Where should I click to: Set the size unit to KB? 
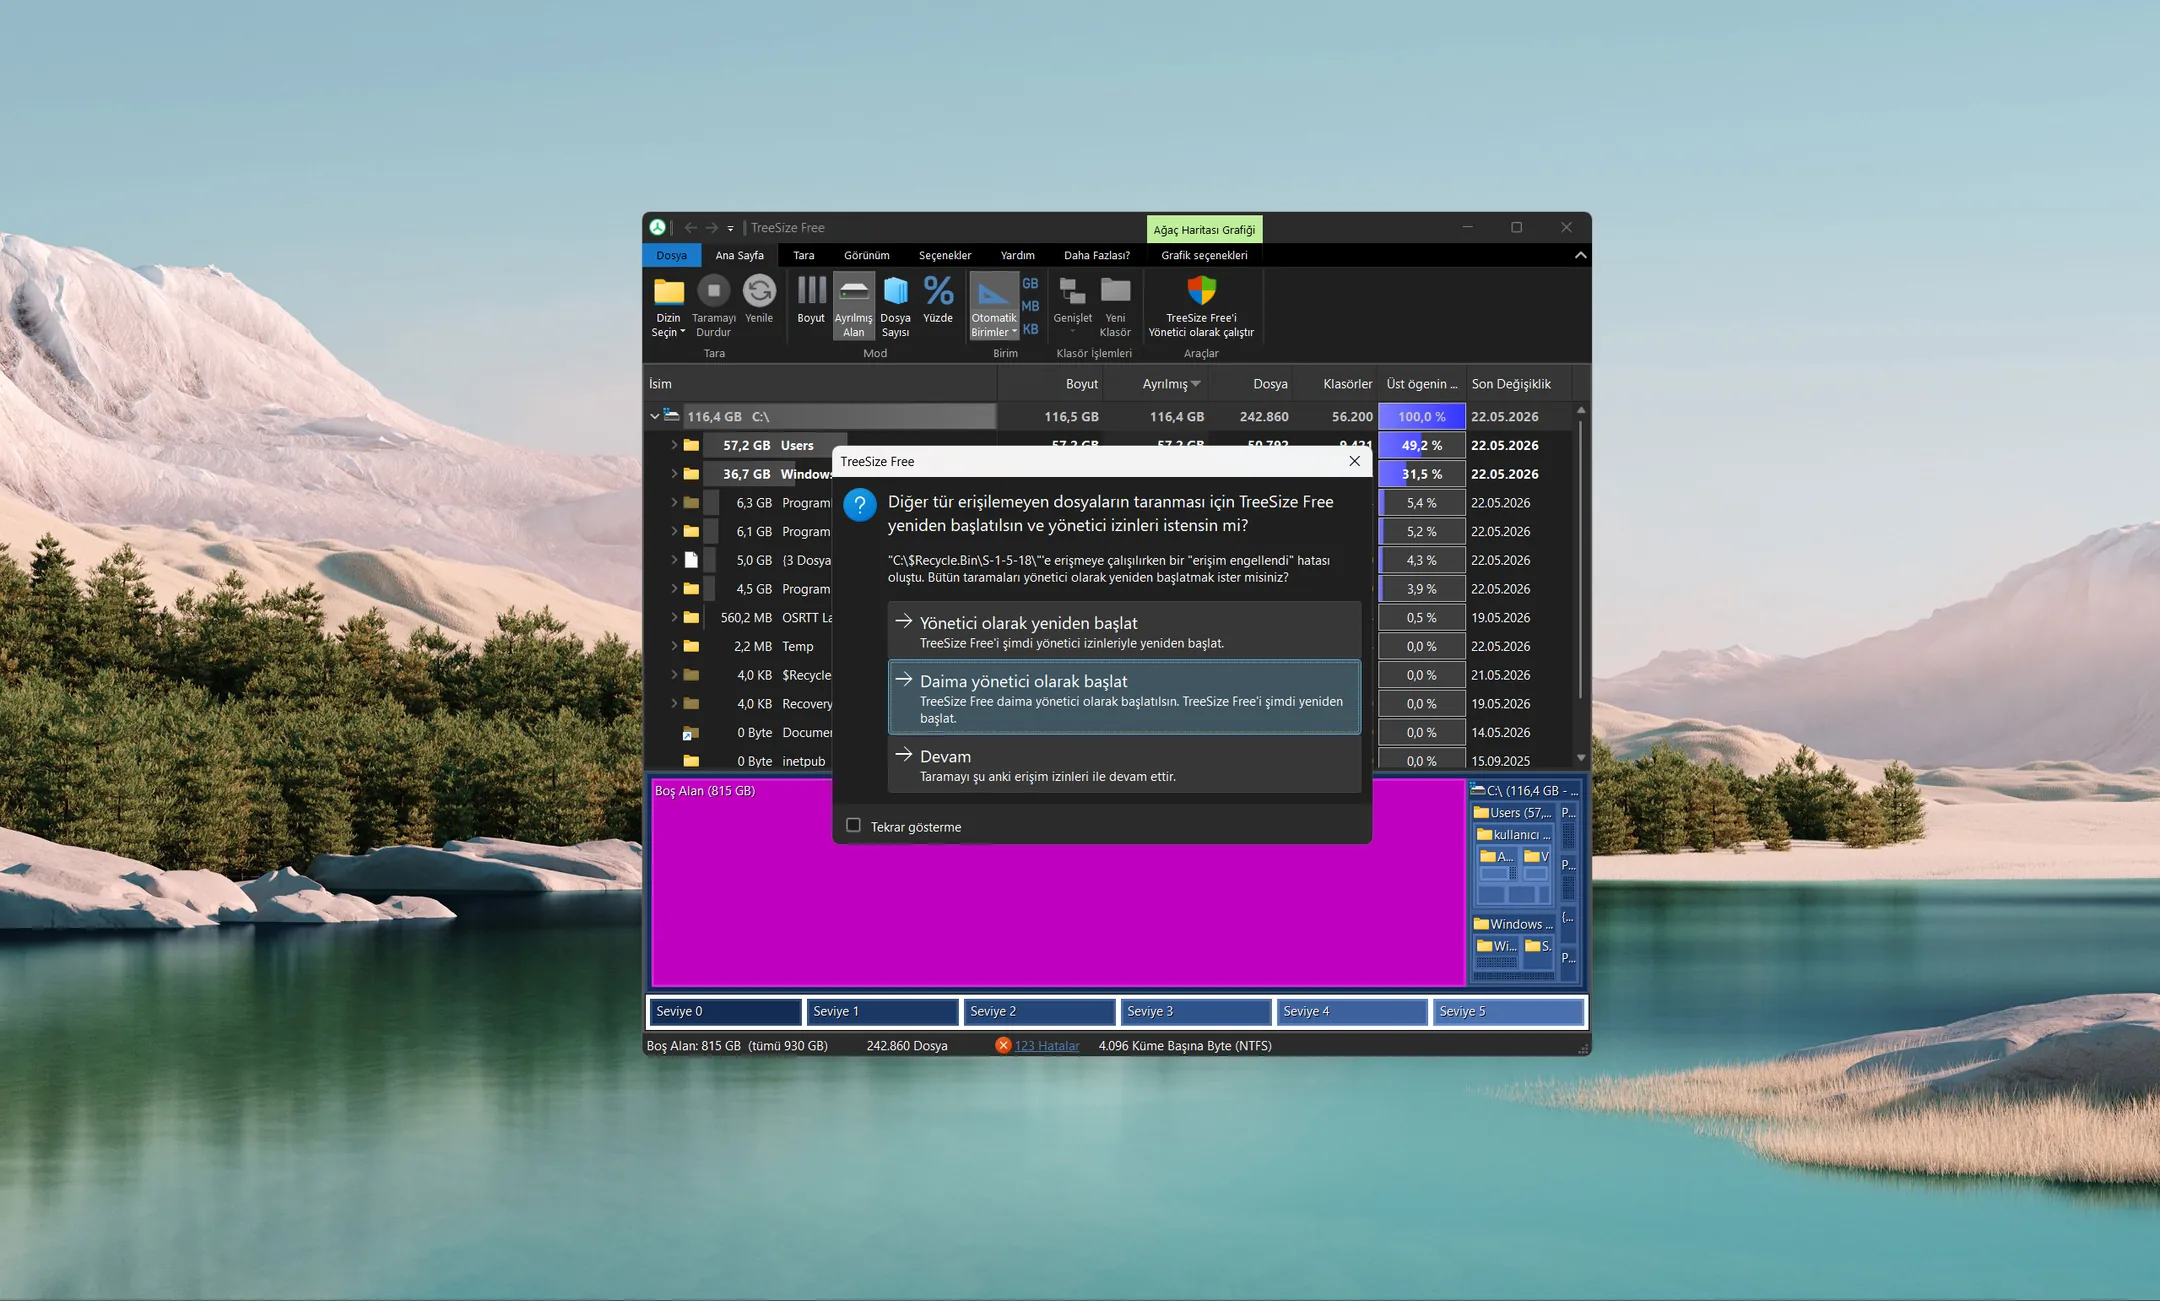click(x=1030, y=329)
